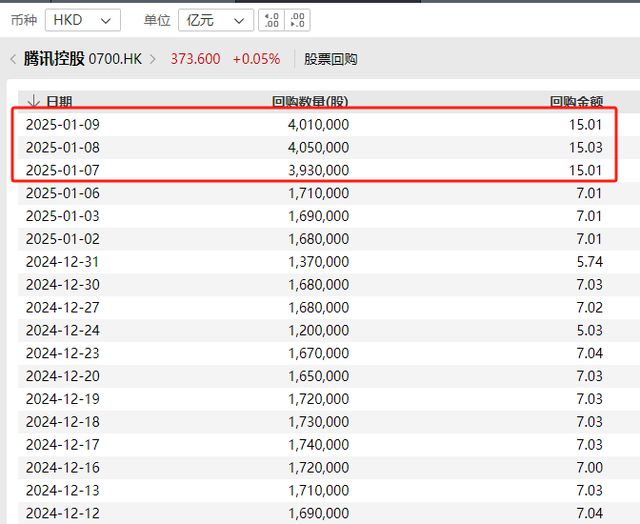This screenshot has width=640, height=524.
Task: Click the 5.74 amount on 2024-12-31
Action: click(590, 262)
